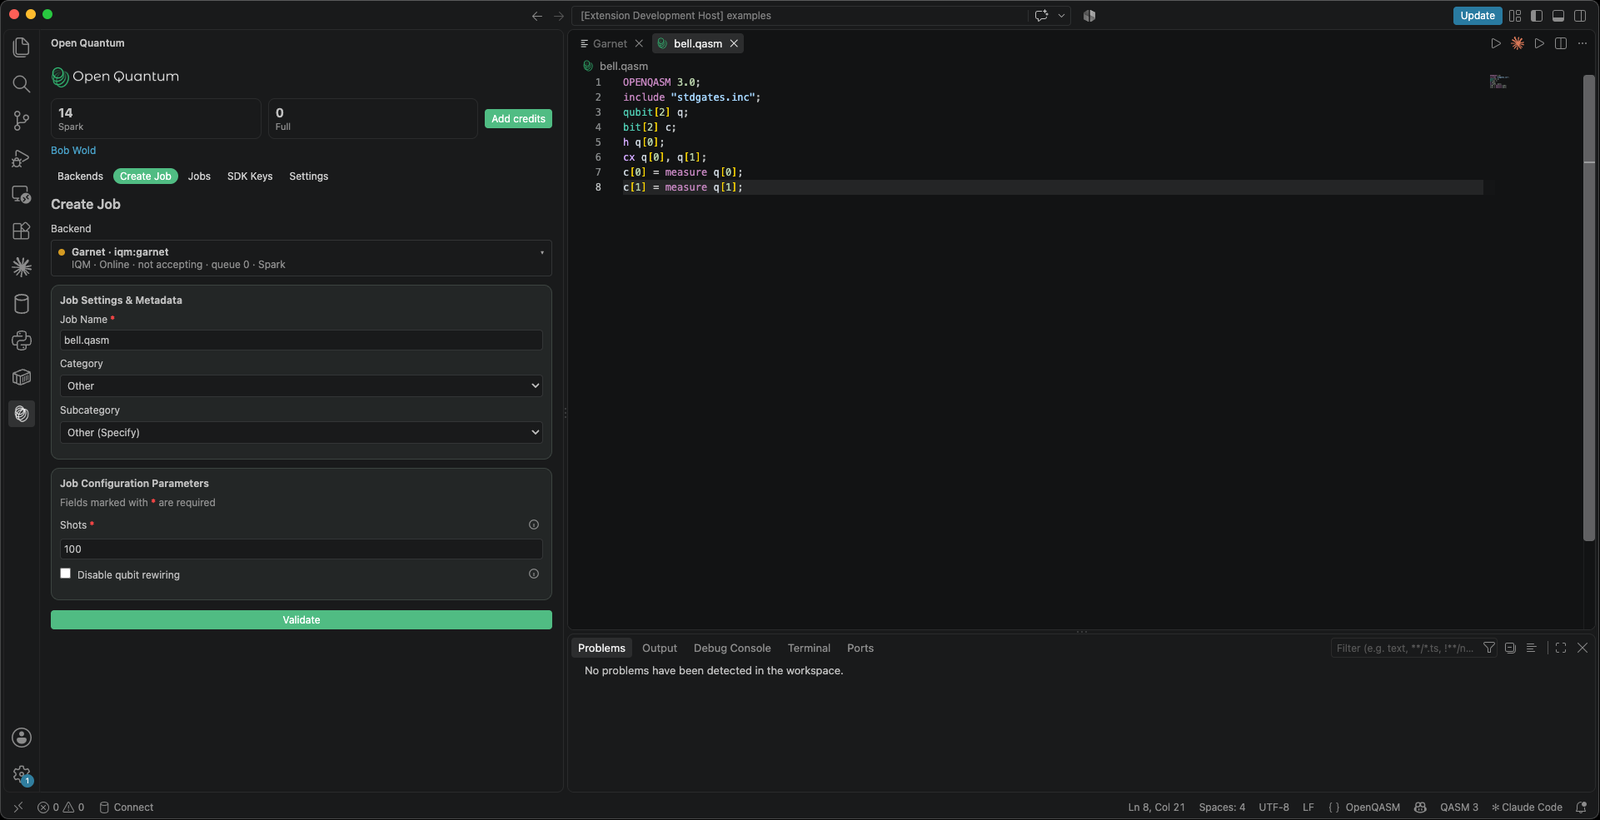The height and width of the screenshot is (820, 1600).
Task: Click the orange Claude icon in editor toolbar
Action: (x=1518, y=43)
